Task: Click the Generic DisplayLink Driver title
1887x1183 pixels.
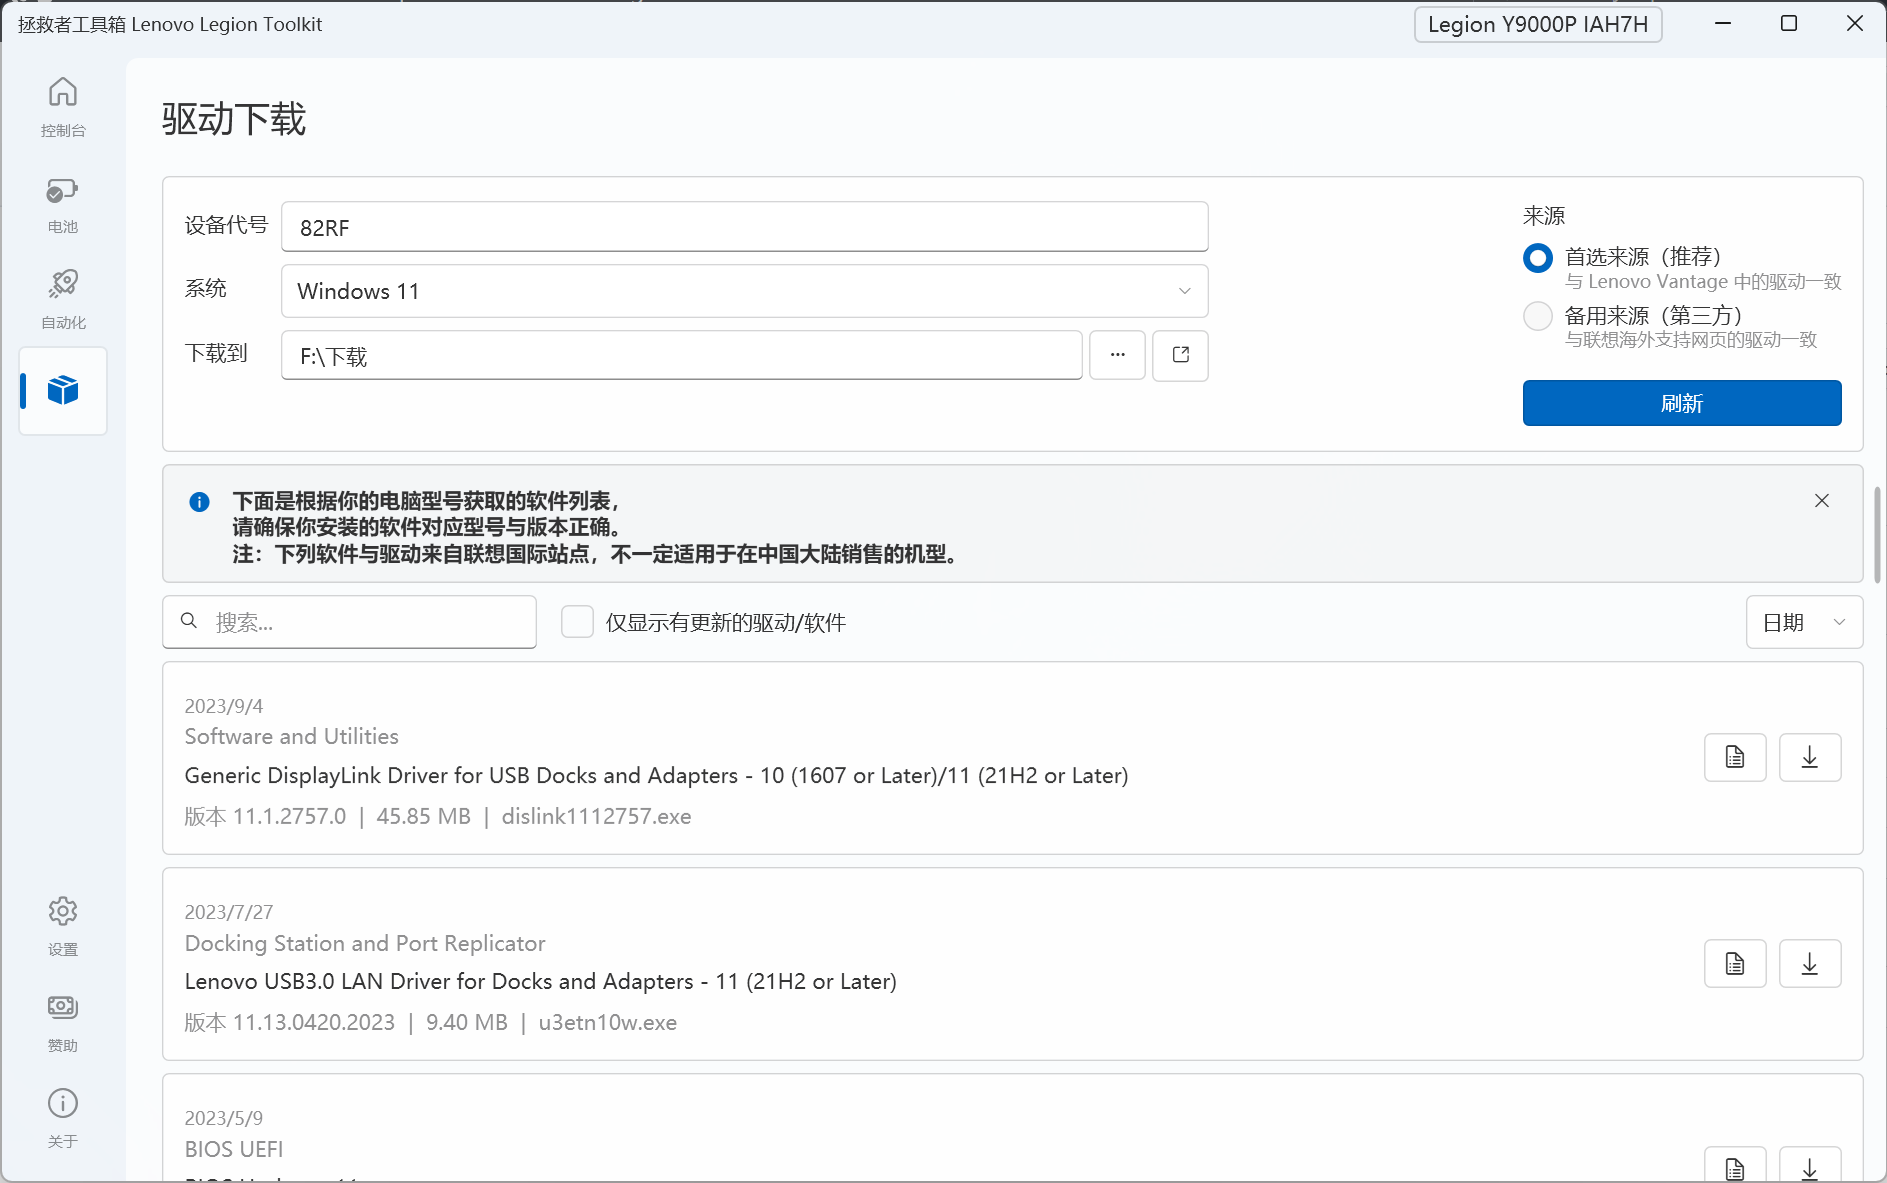Action: [x=657, y=775]
